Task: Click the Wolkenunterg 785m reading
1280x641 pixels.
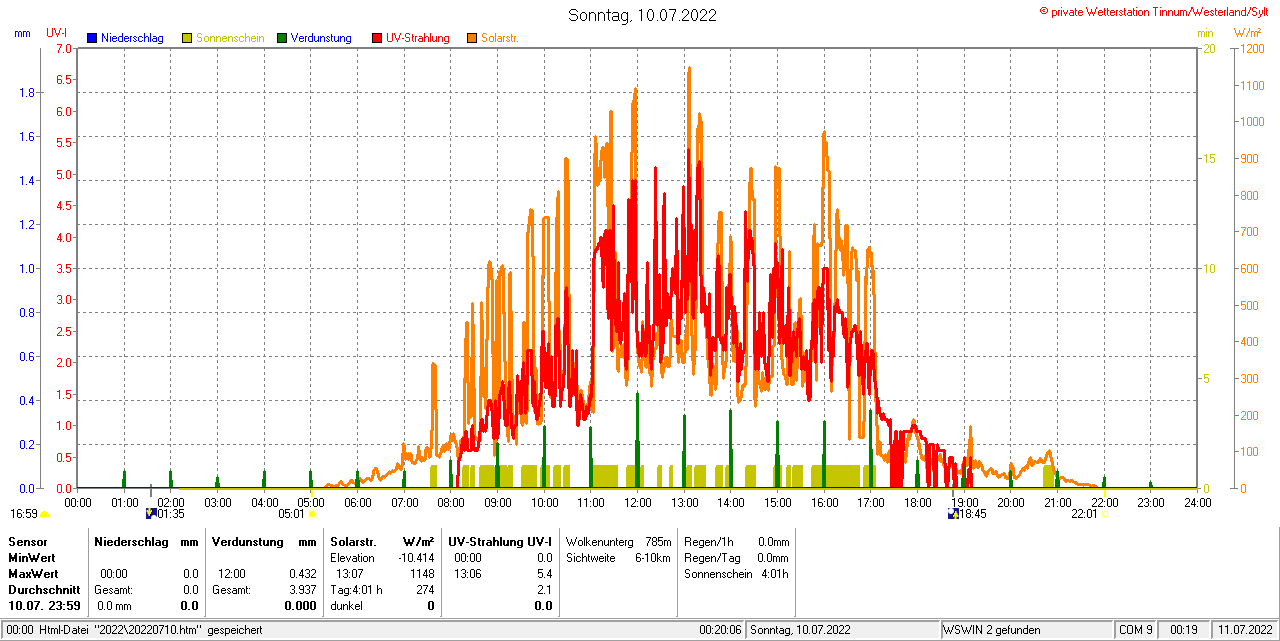Action: [x=618, y=541]
